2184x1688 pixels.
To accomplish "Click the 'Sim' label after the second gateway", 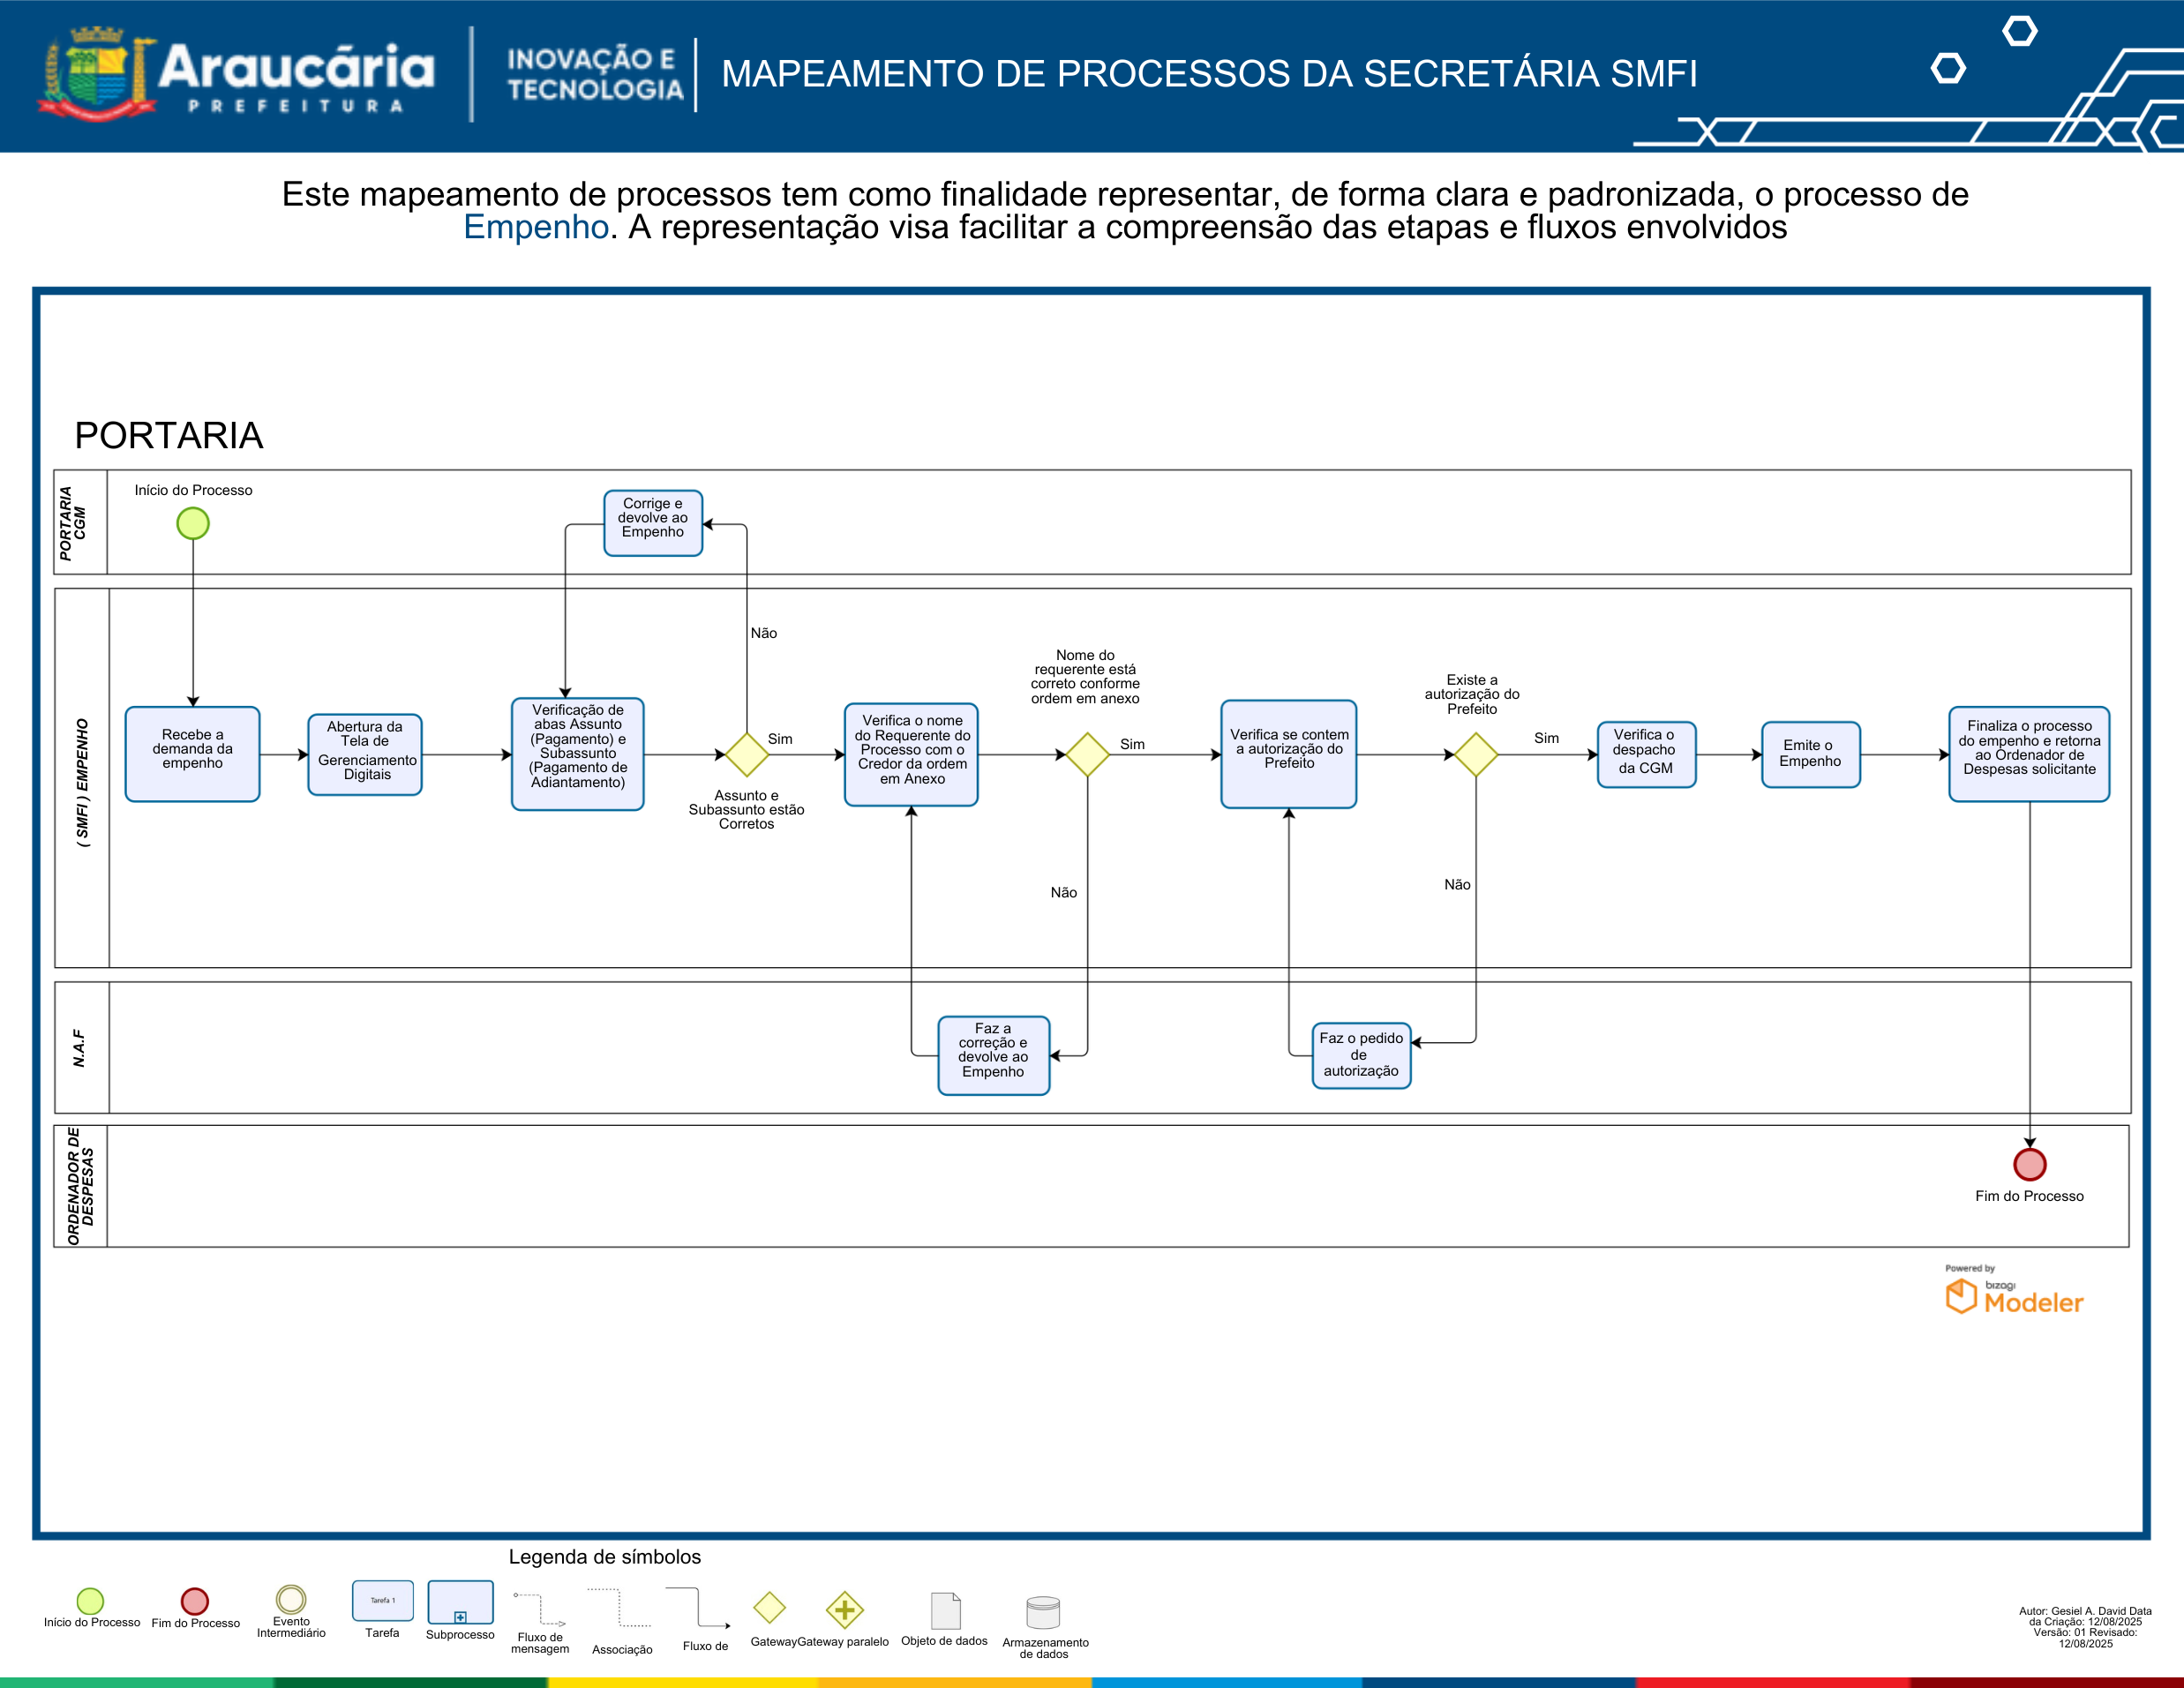I will click(1132, 744).
